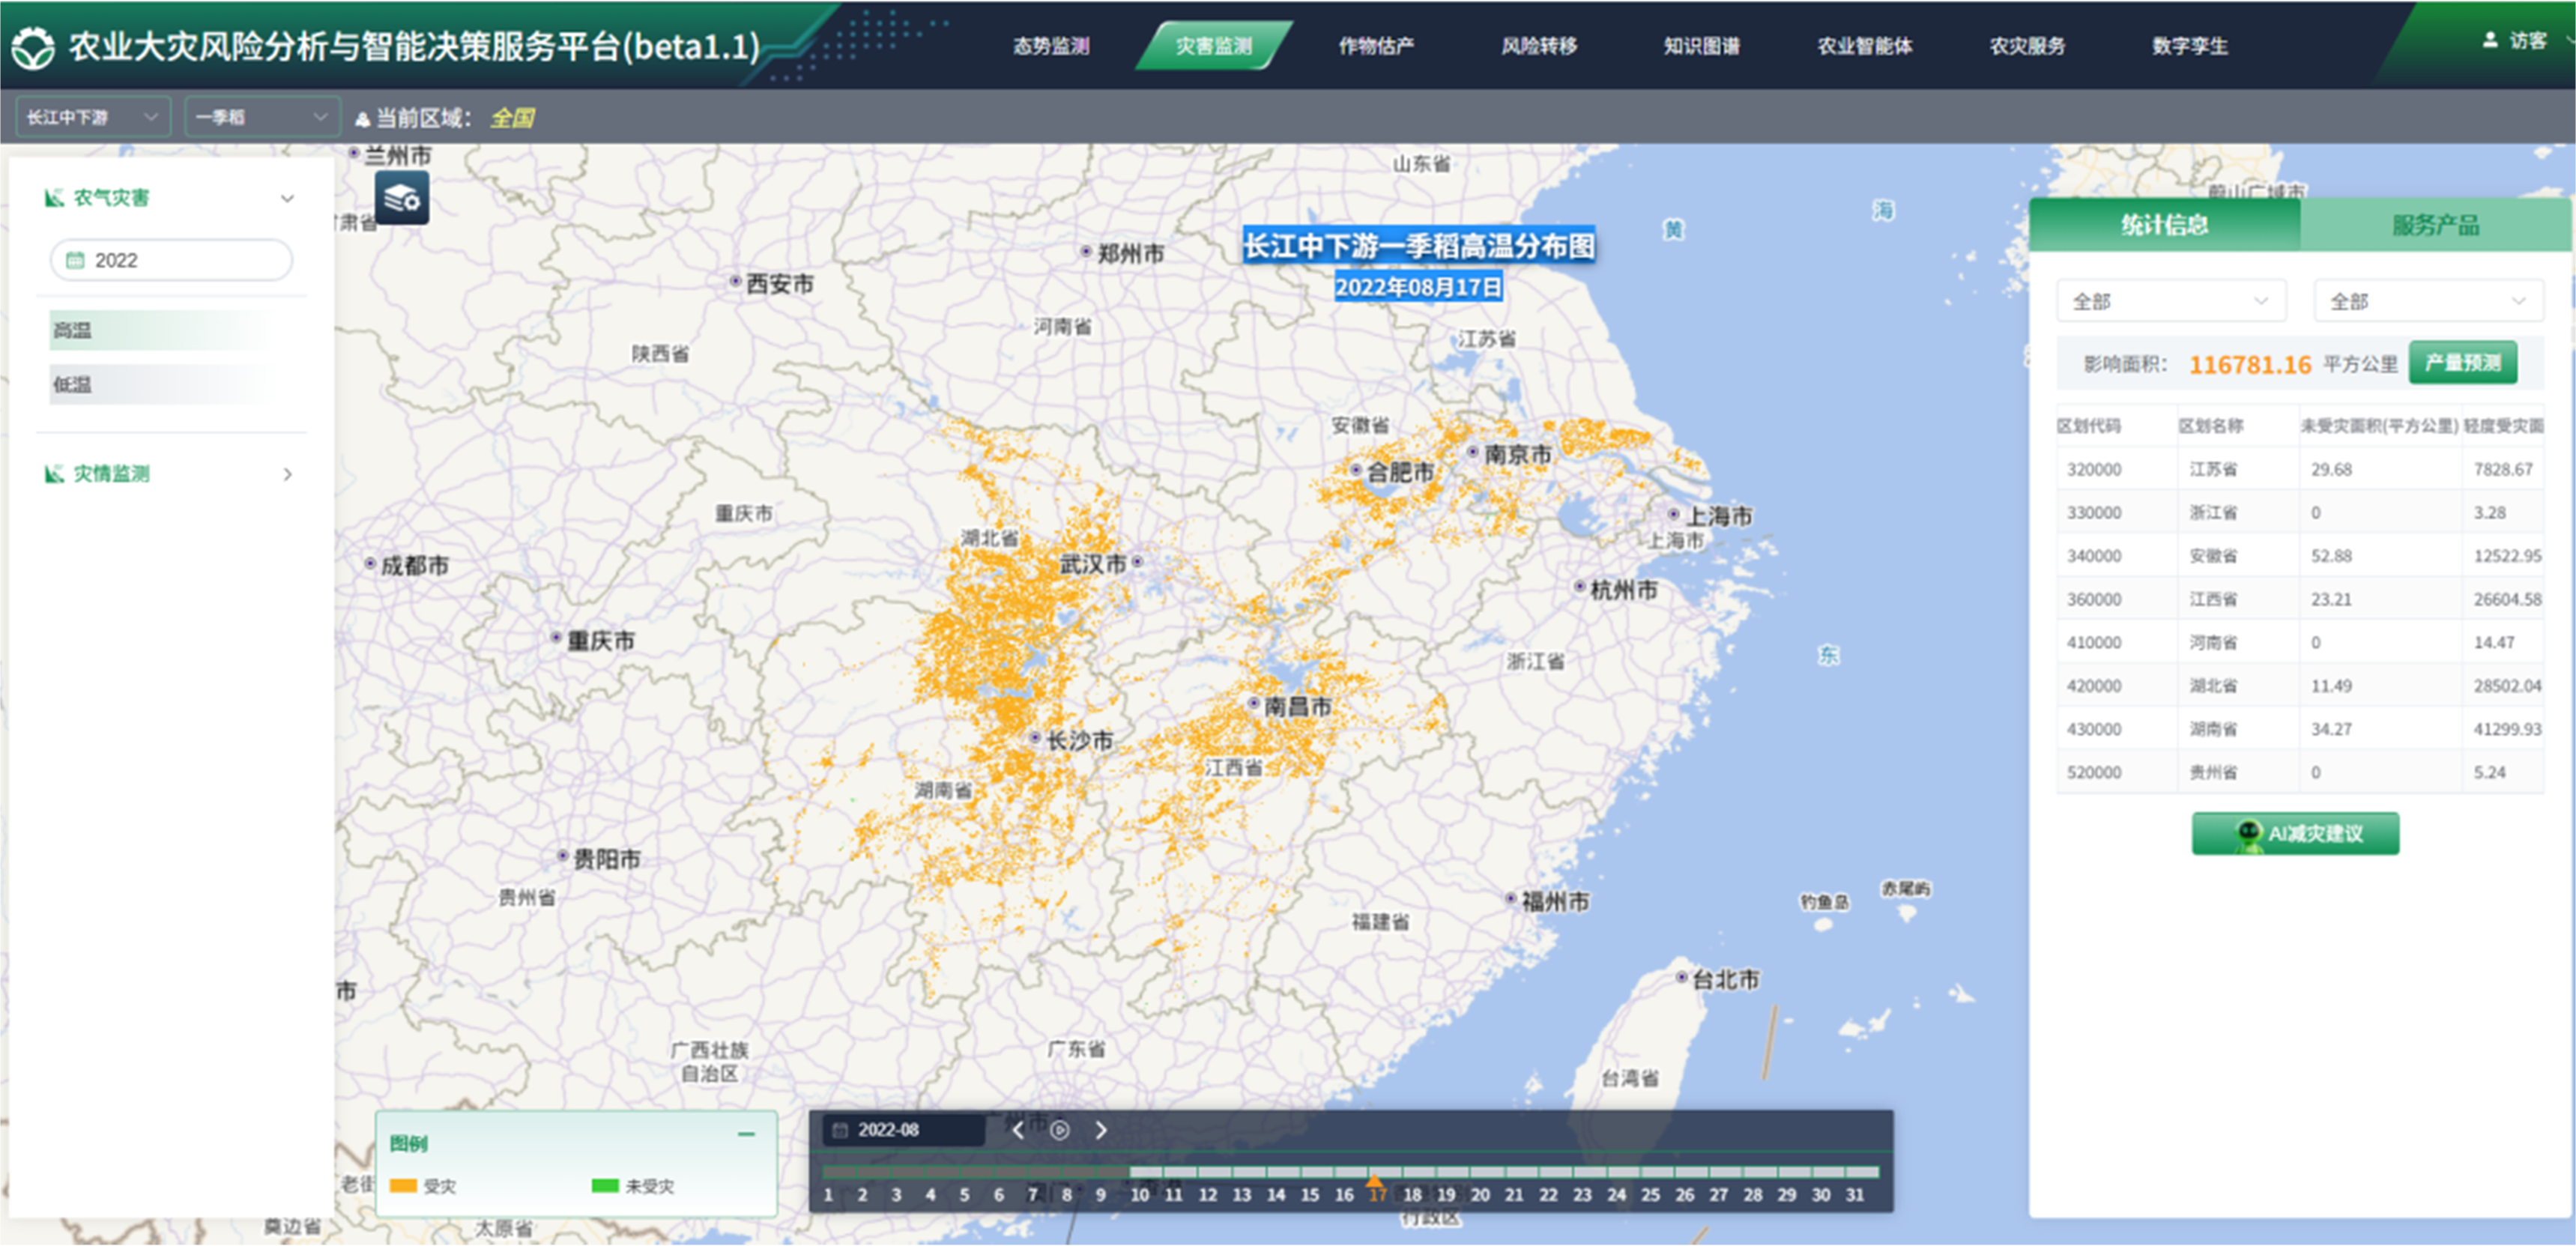Switch to the 服务产品 tab

tap(2435, 225)
